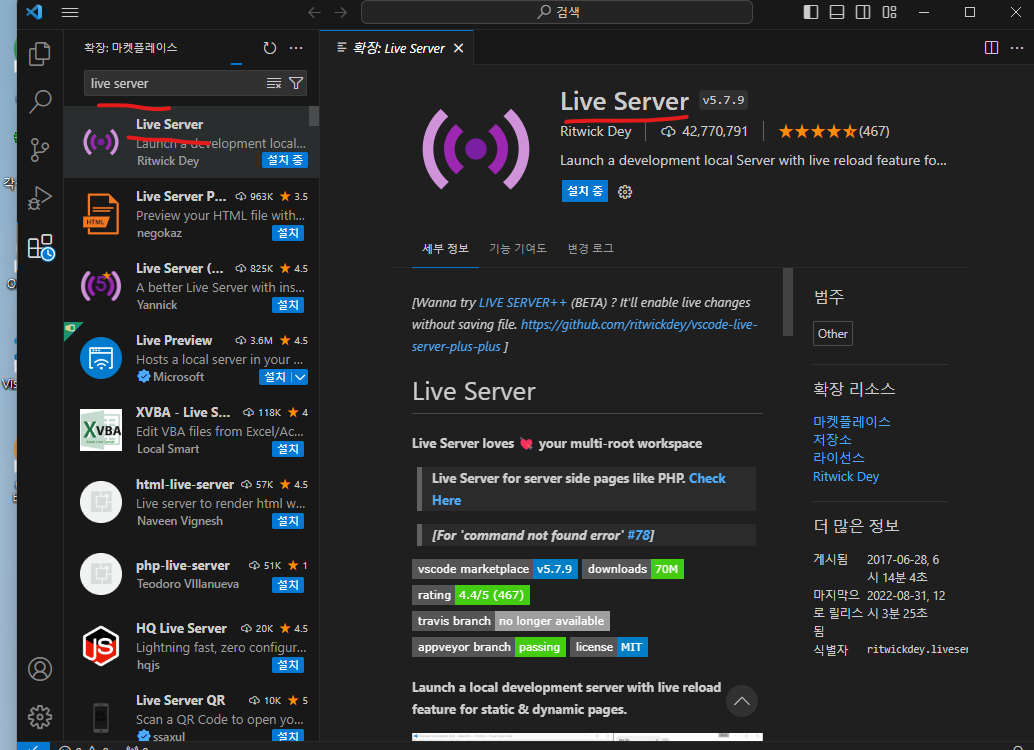
Task: Open the license resource link (라이선스)
Action: (x=838, y=458)
